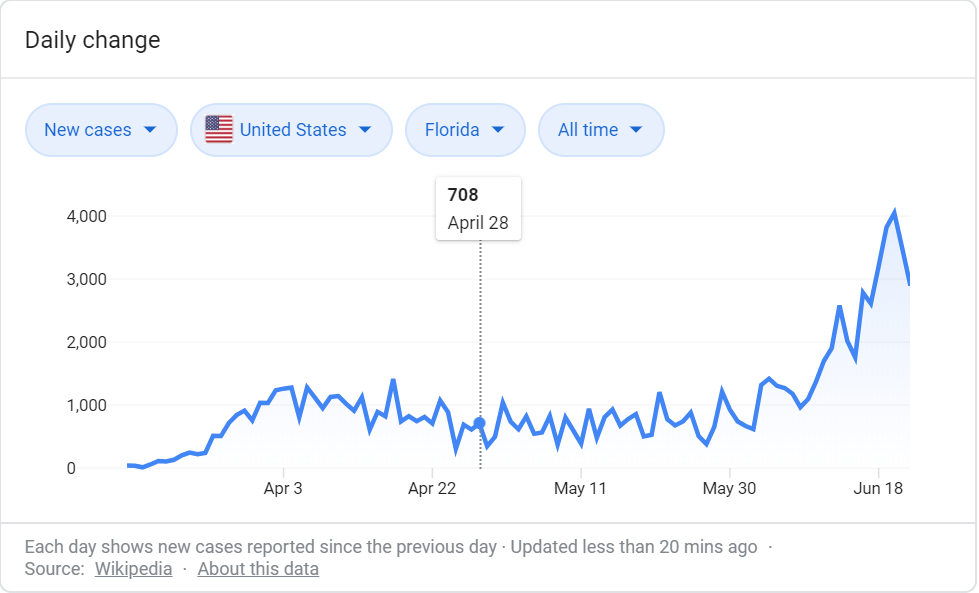Click the 708 April 28 tooltip
This screenshot has width=979, height=593.
click(478, 209)
